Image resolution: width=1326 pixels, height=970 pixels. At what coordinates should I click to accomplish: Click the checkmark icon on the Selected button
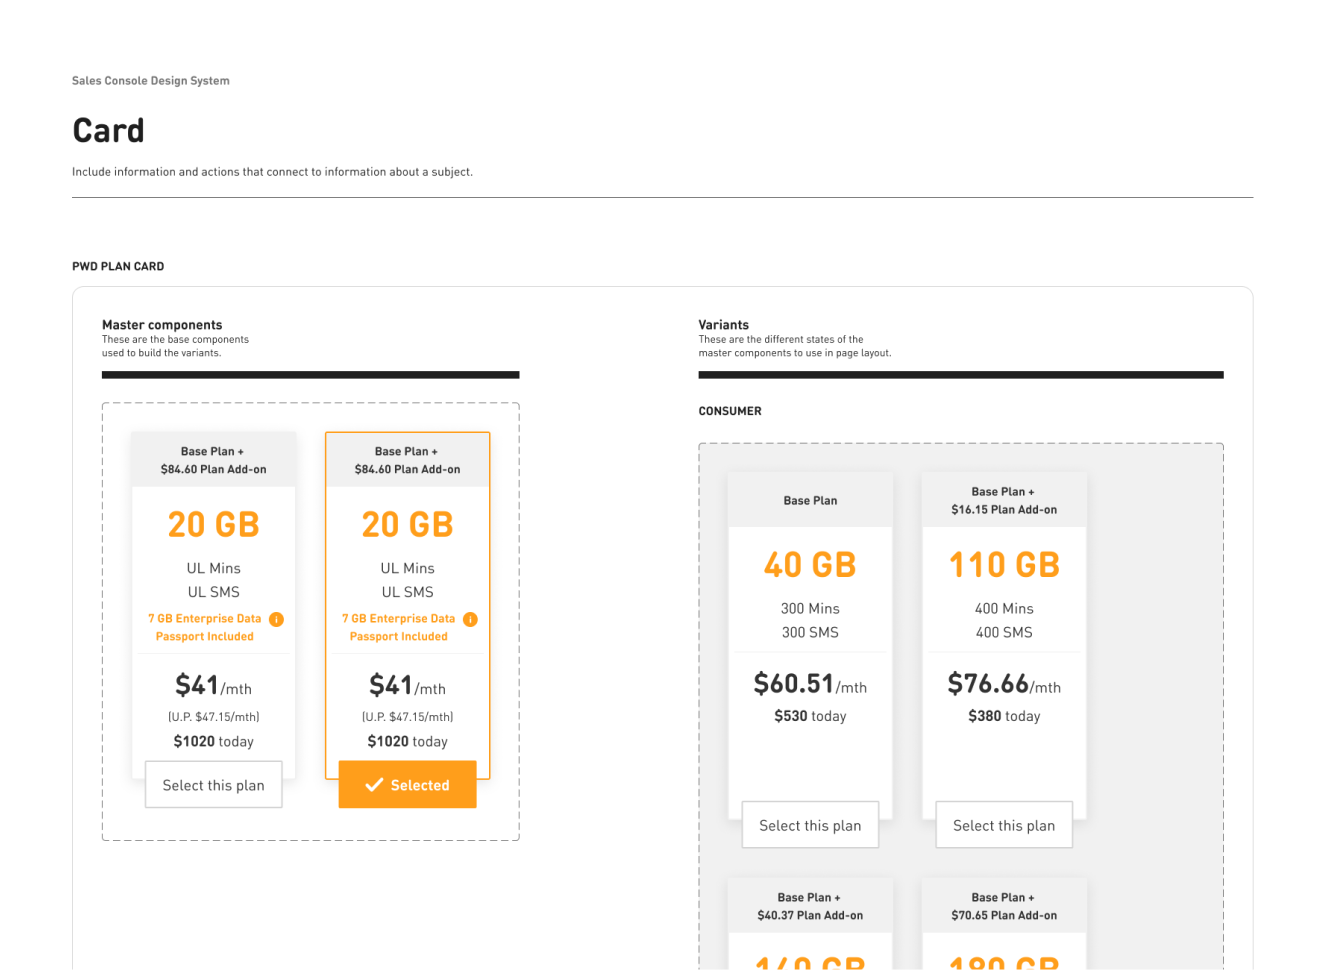click(x=374, y=785)
